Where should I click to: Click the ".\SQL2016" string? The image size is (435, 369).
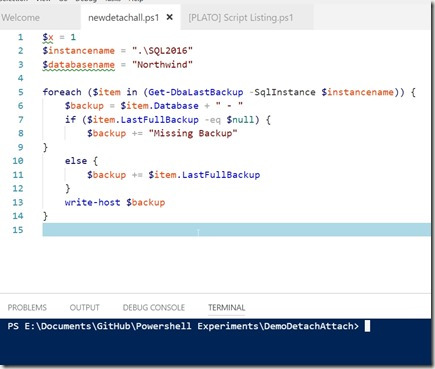[162, 51]
